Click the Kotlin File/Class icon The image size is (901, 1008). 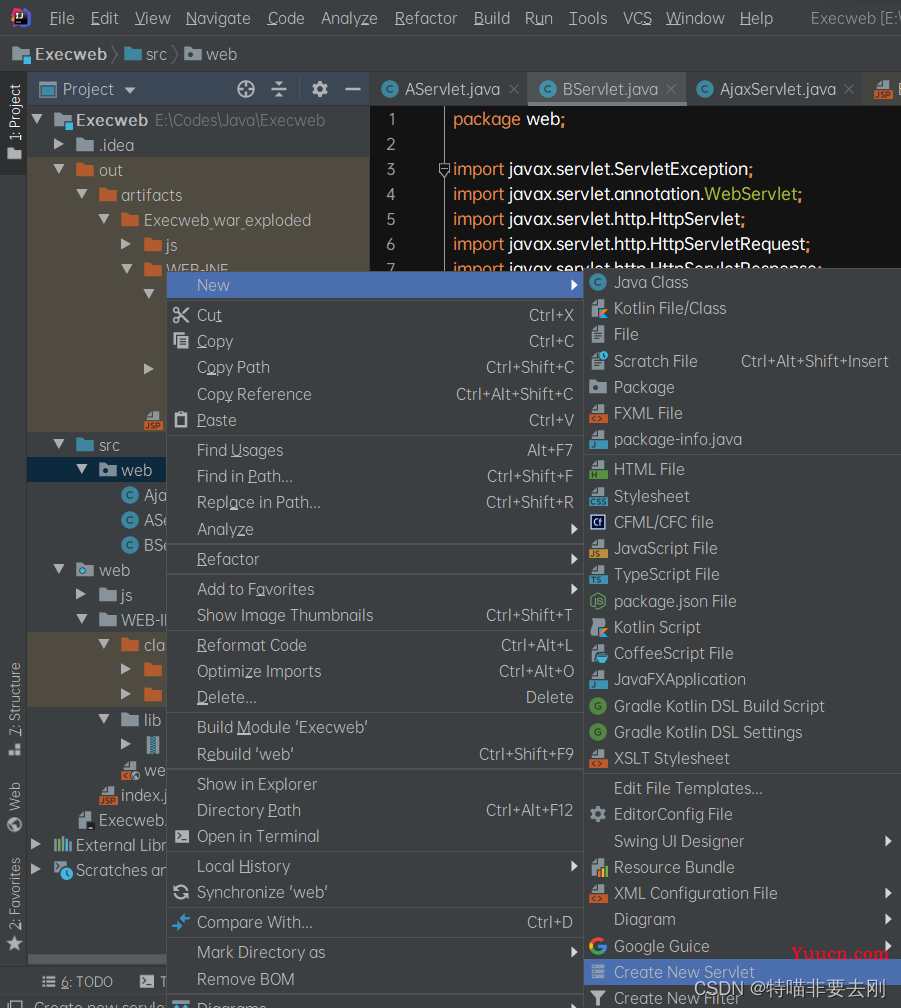tap(598, 309)
